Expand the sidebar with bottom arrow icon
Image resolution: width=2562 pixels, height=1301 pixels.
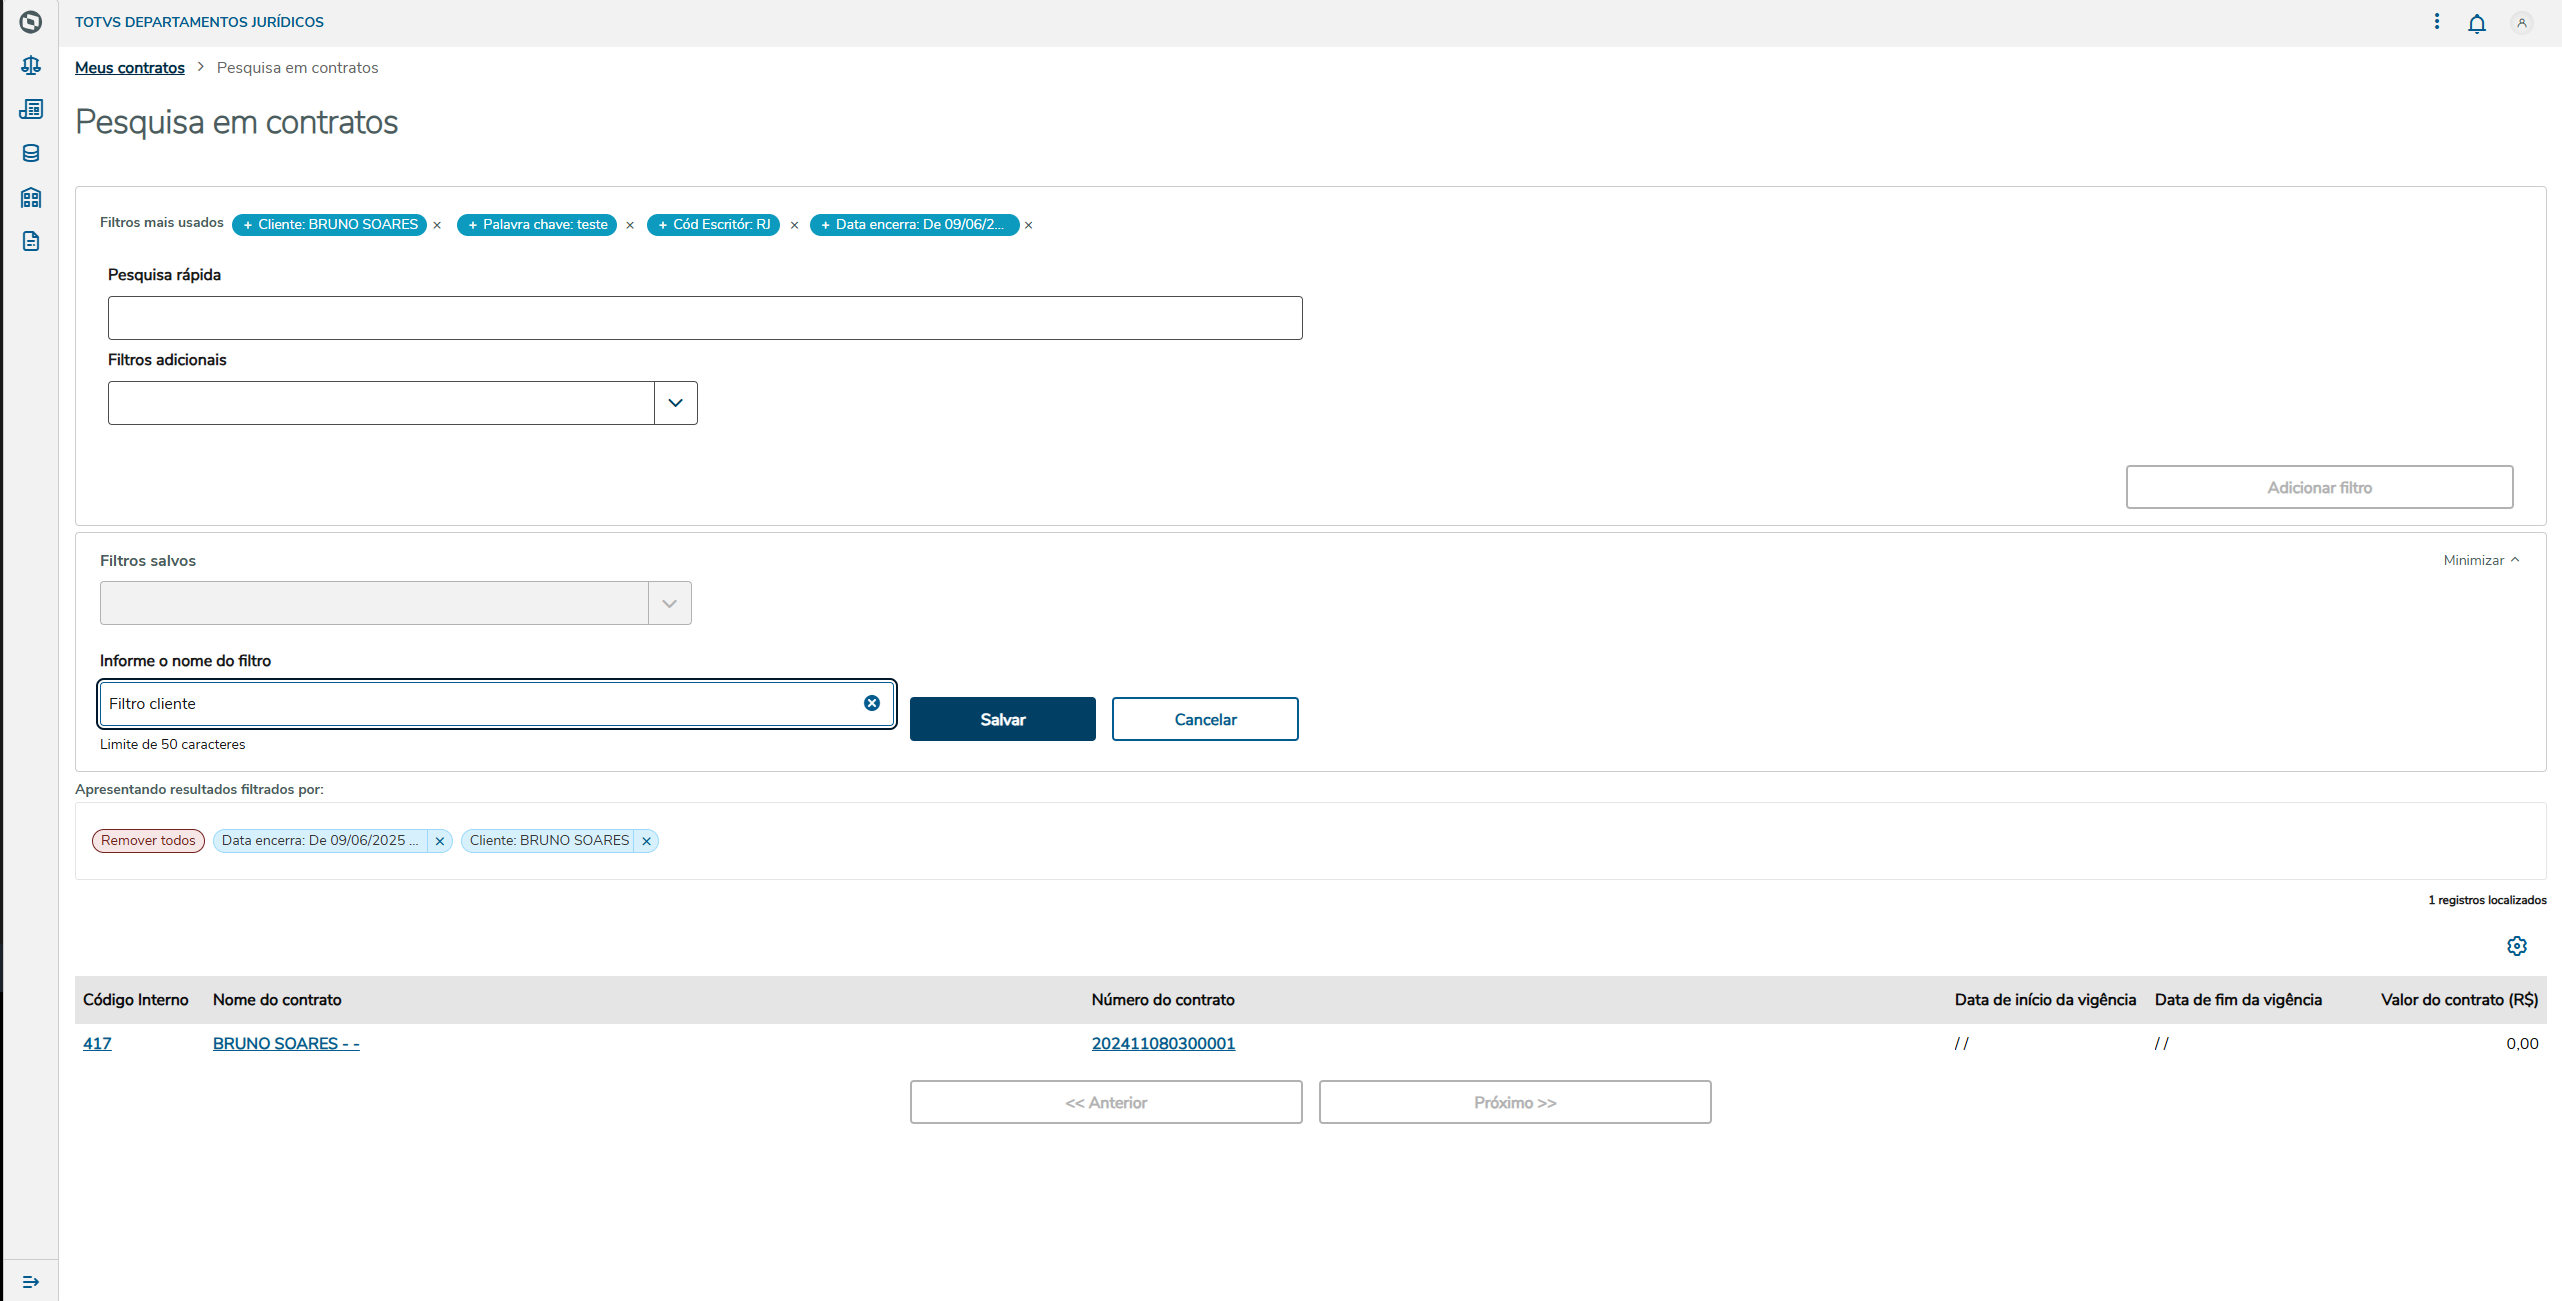click(x=31, y=1281)
